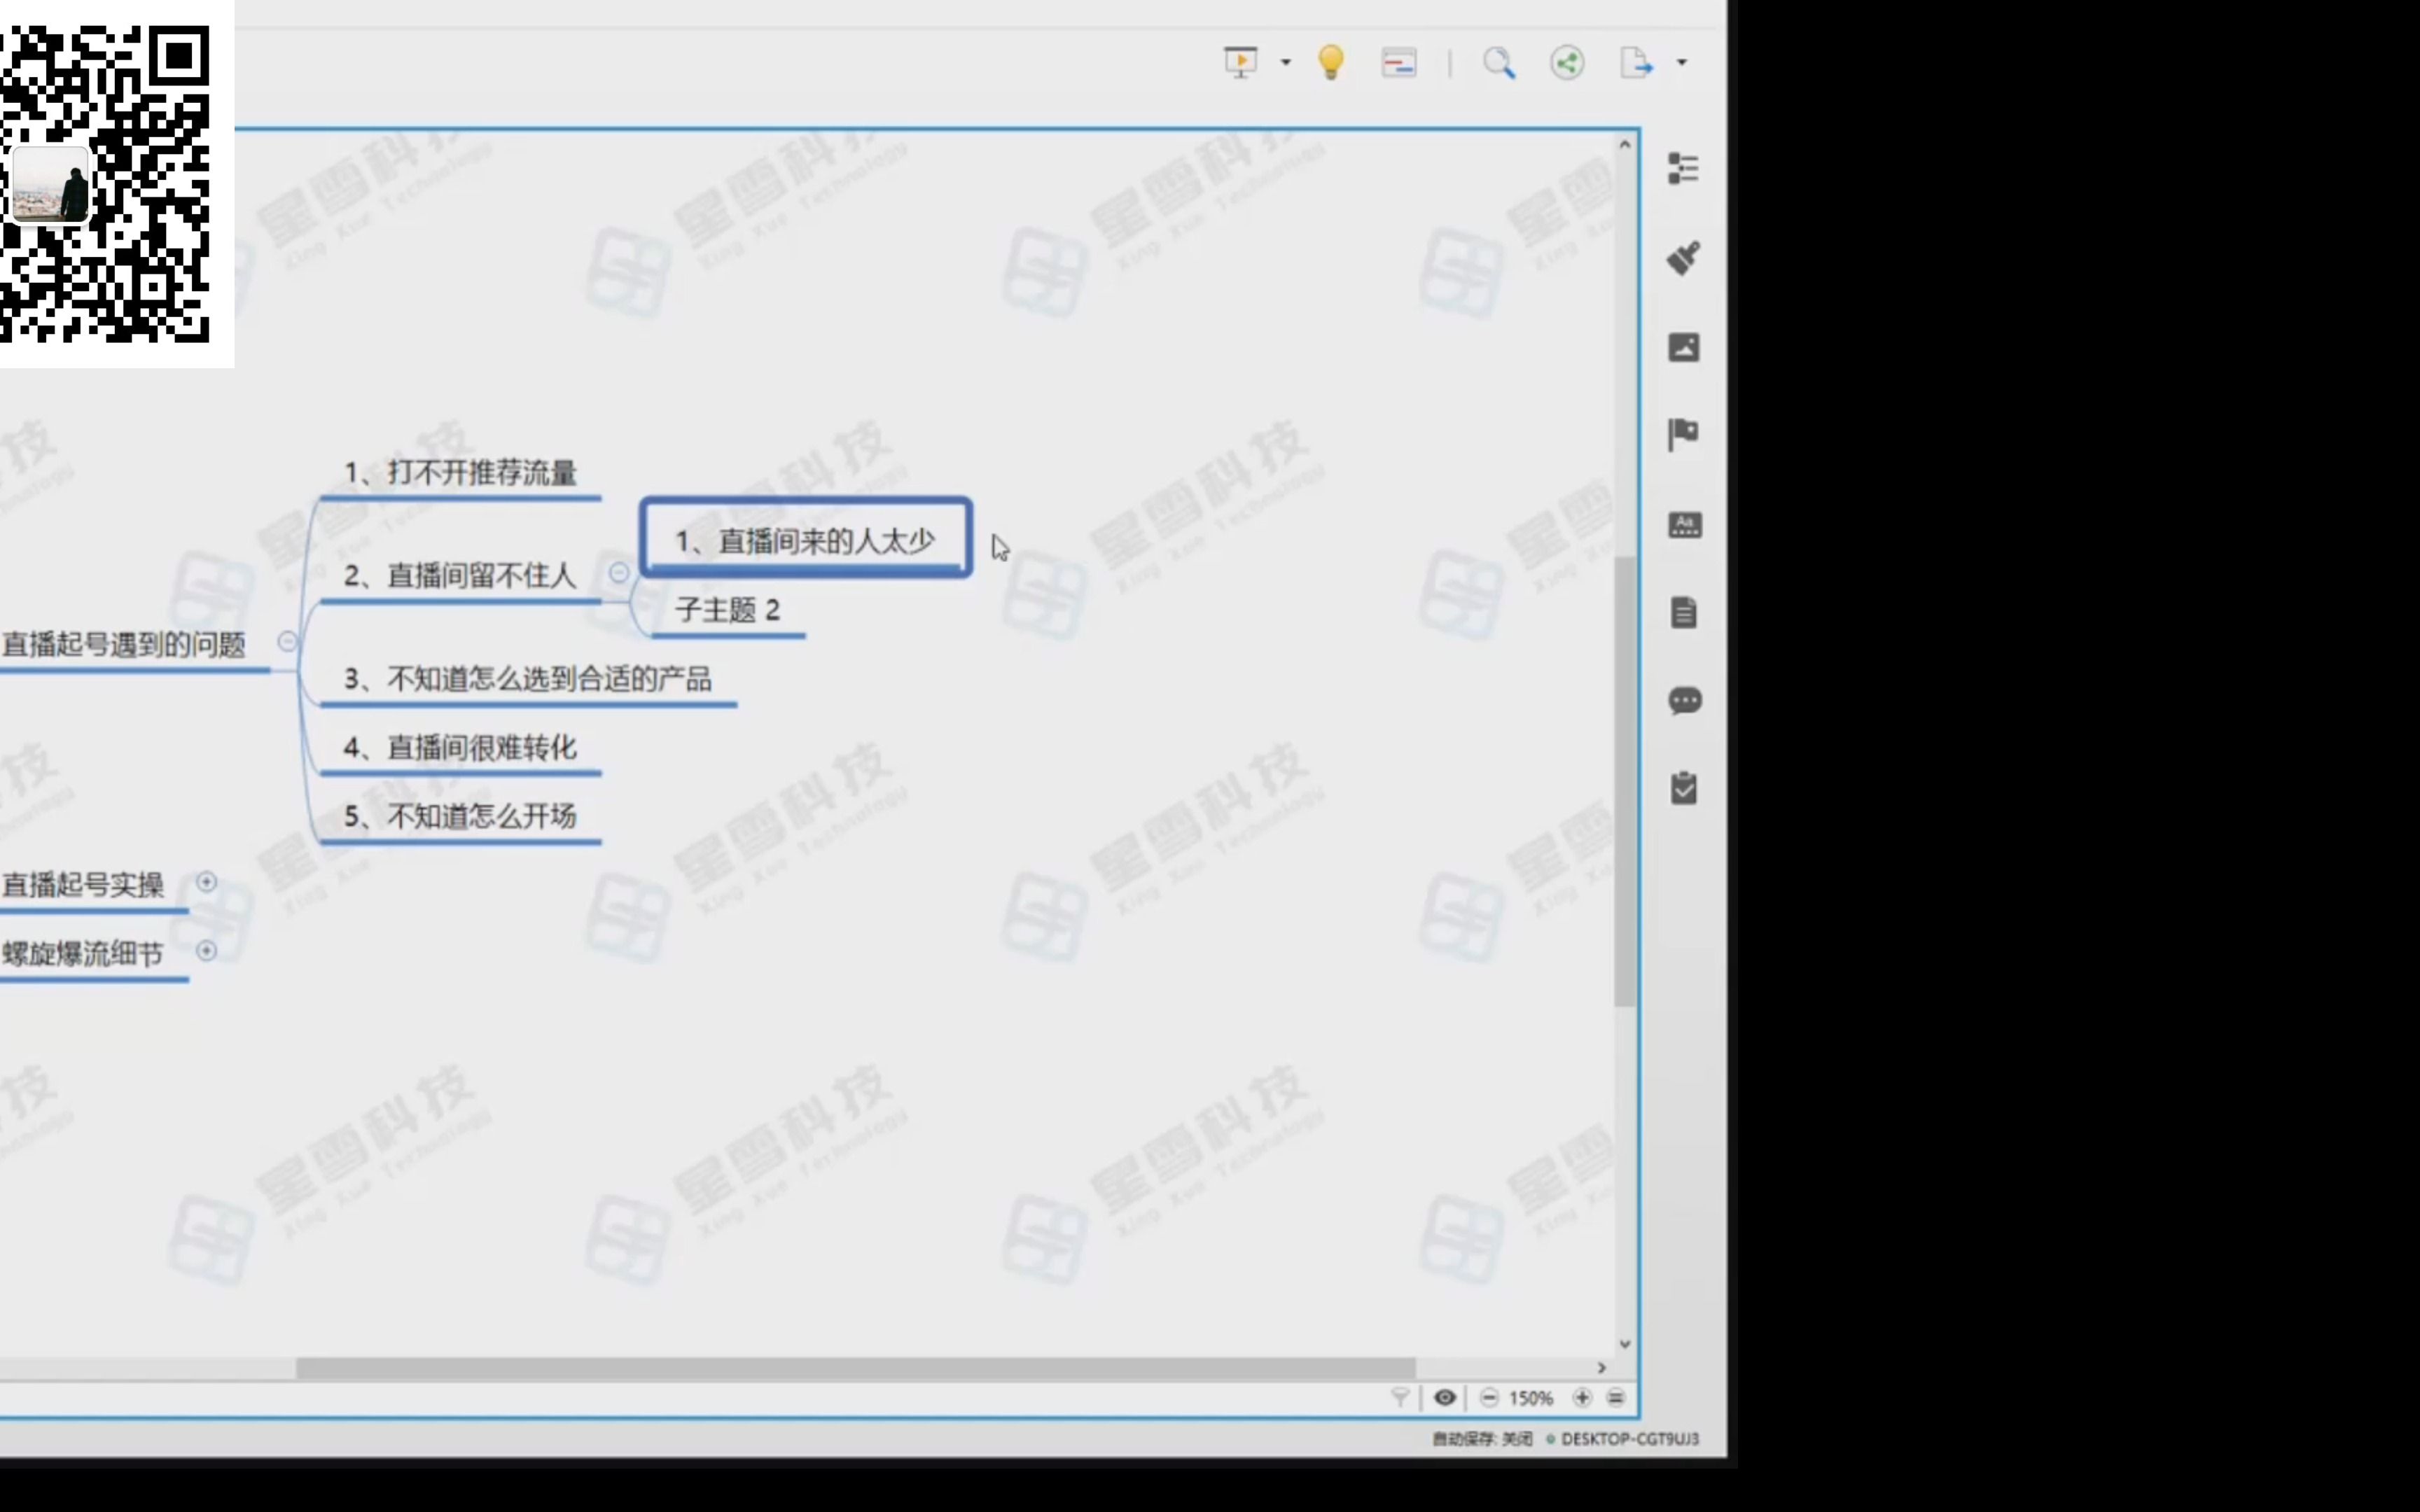Open the Task info clipboard panel
2420x1512 pixels.
[1684, 788]
